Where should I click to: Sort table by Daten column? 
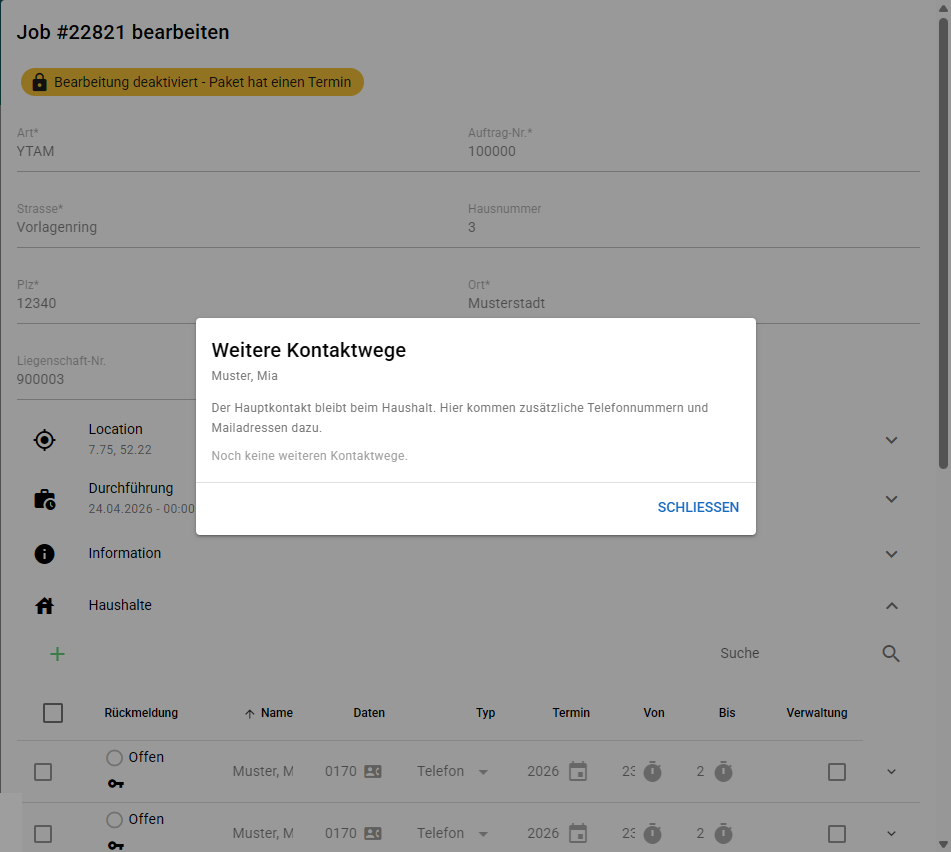click(x=369, y=713)
